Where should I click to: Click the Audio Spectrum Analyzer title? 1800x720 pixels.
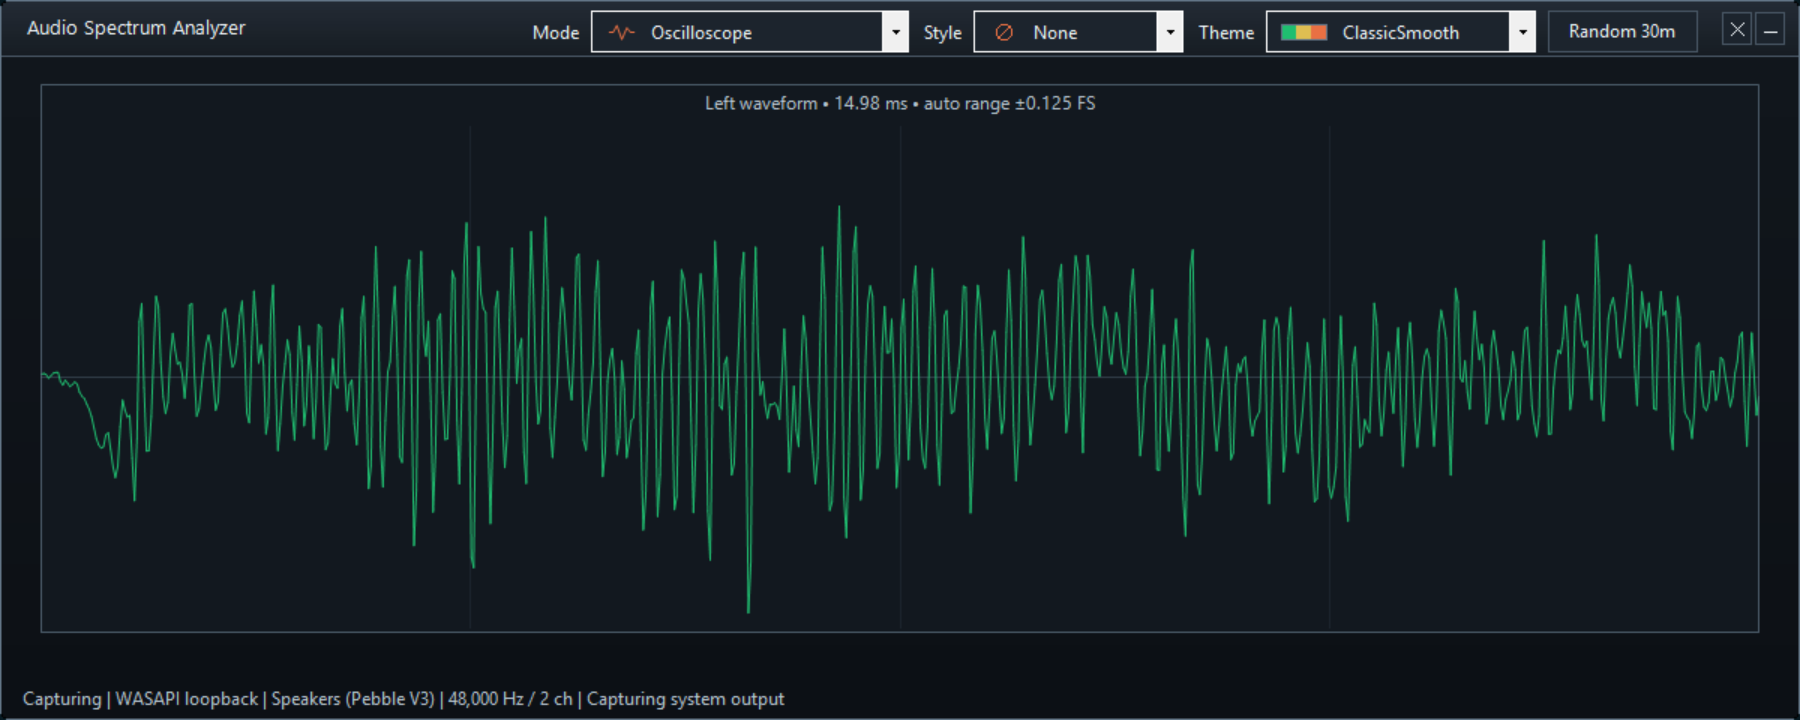coord(136,28)
